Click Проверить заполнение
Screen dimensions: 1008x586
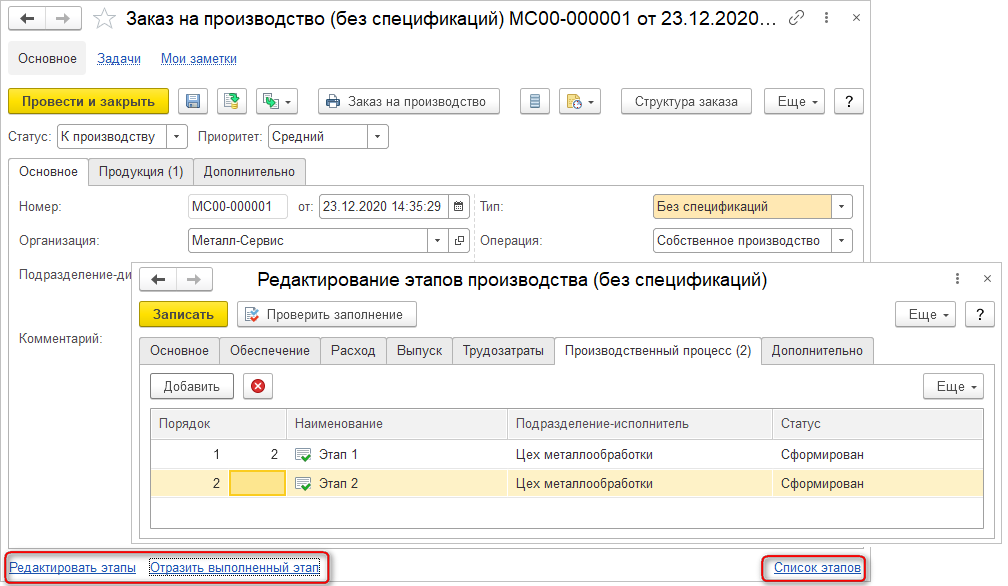tap(327, 314)
